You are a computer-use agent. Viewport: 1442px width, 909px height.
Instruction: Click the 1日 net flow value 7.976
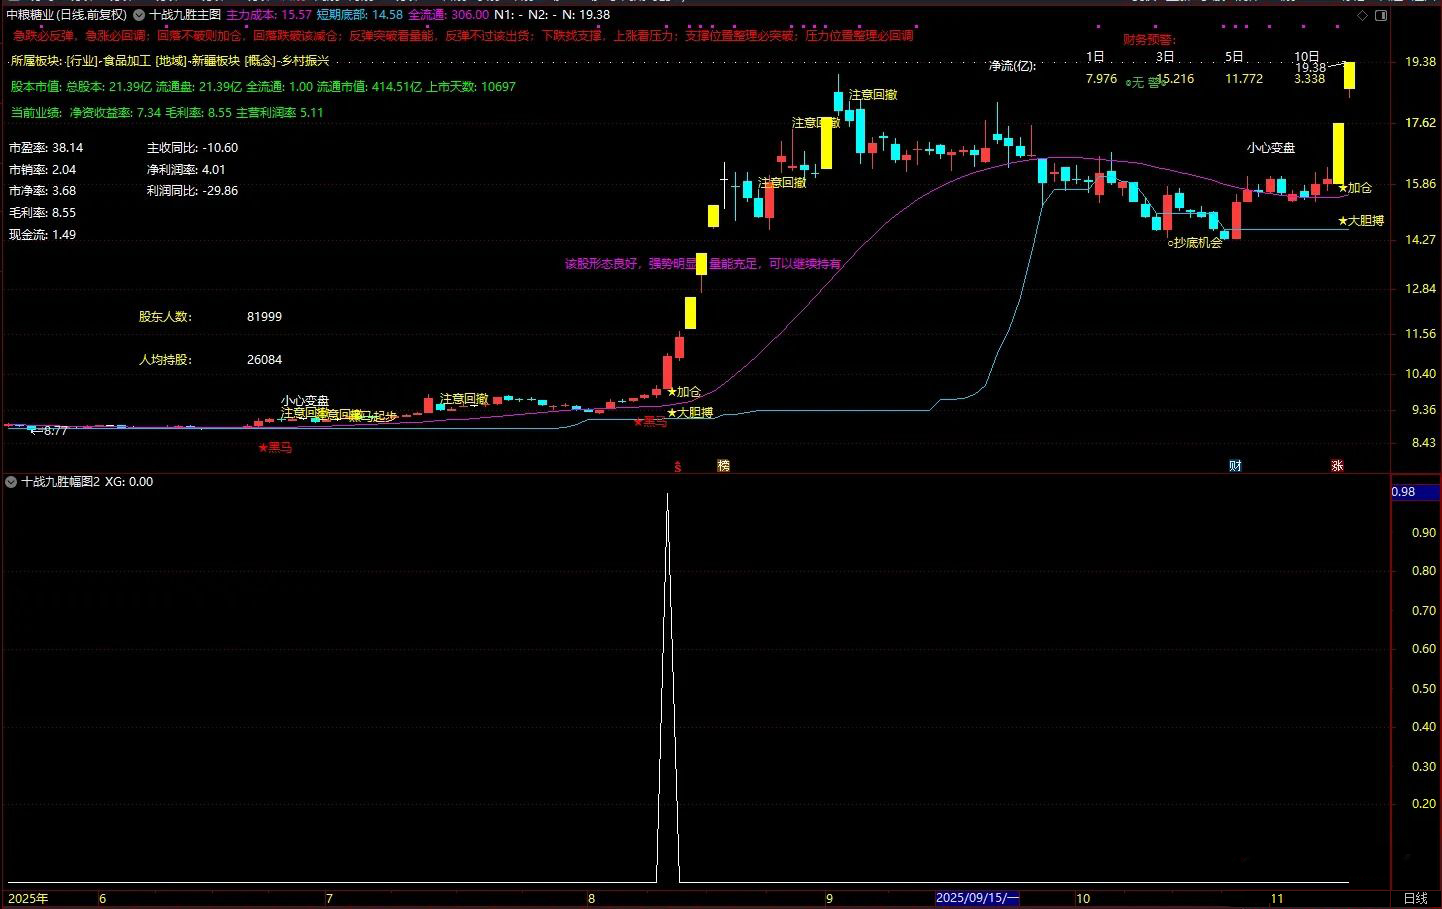point(1101,79)
